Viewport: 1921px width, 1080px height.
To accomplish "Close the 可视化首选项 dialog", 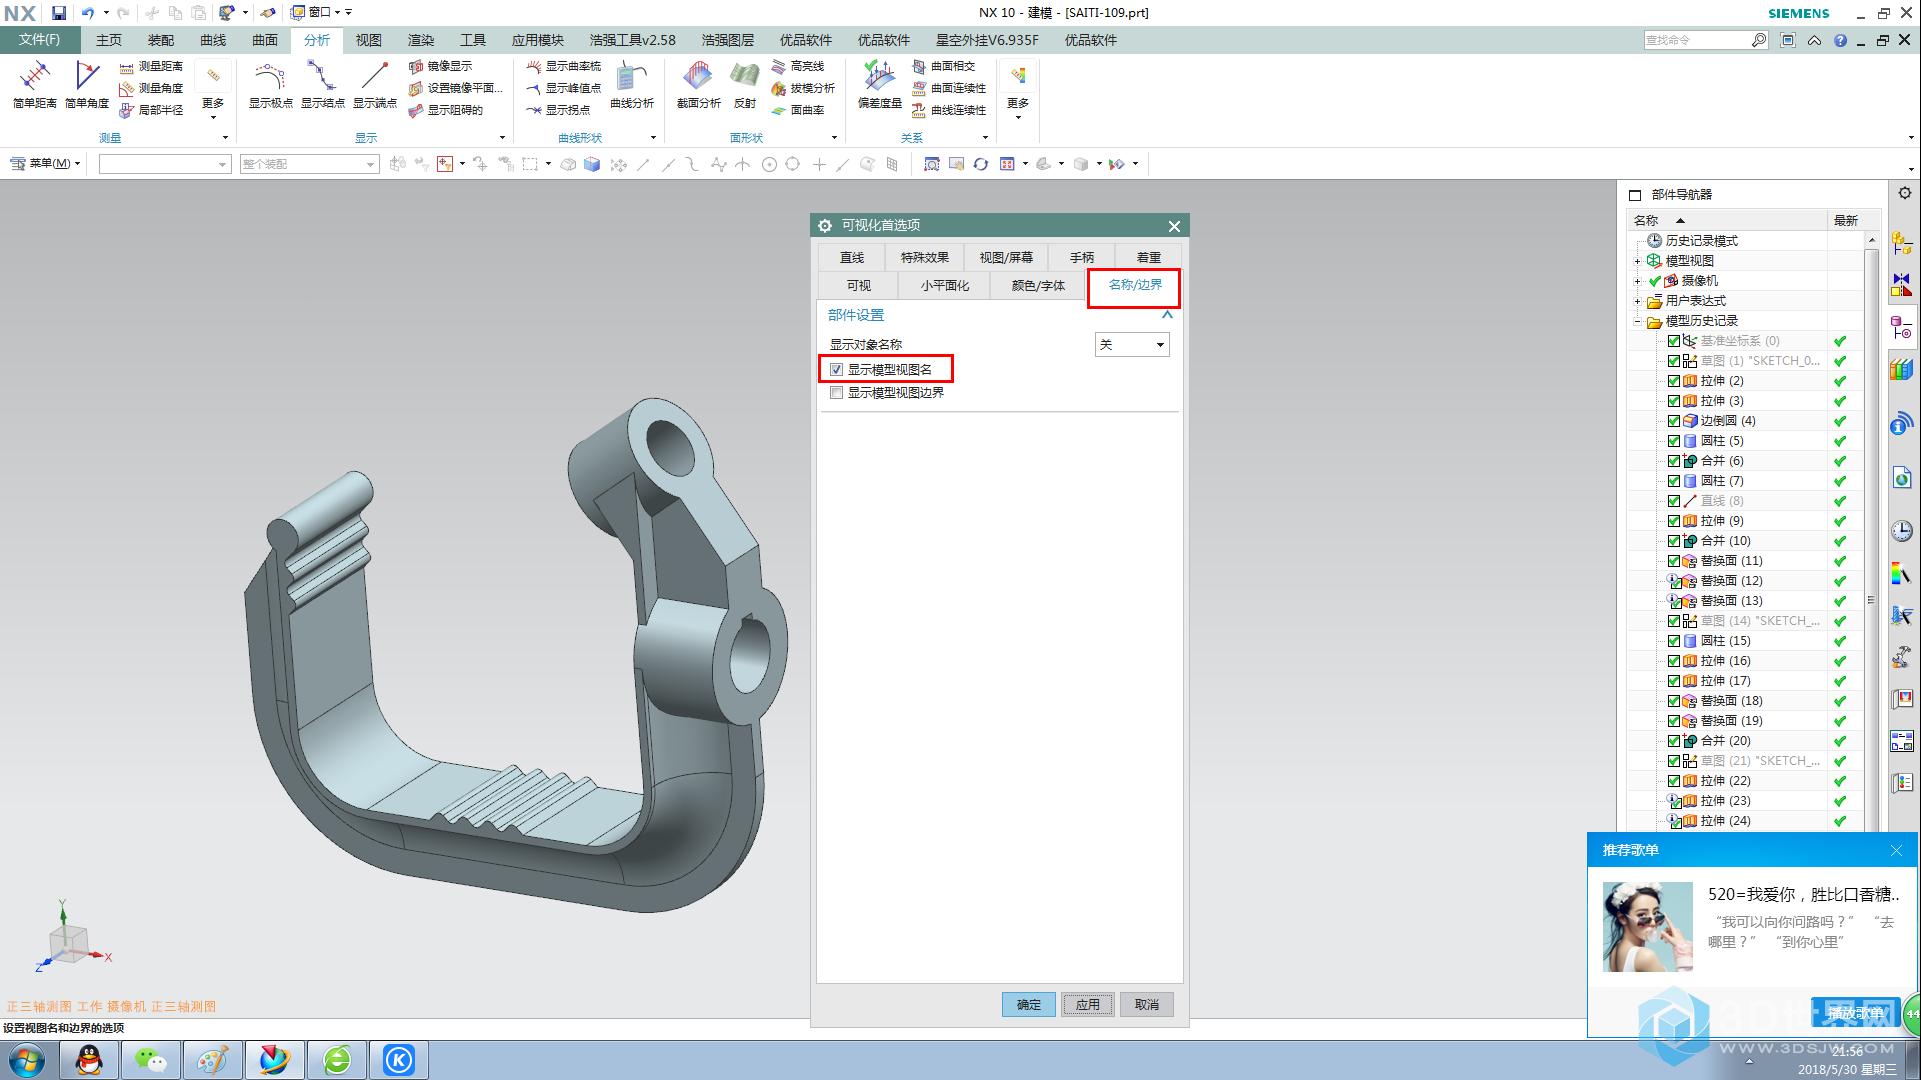I will tap(1174, 226).
